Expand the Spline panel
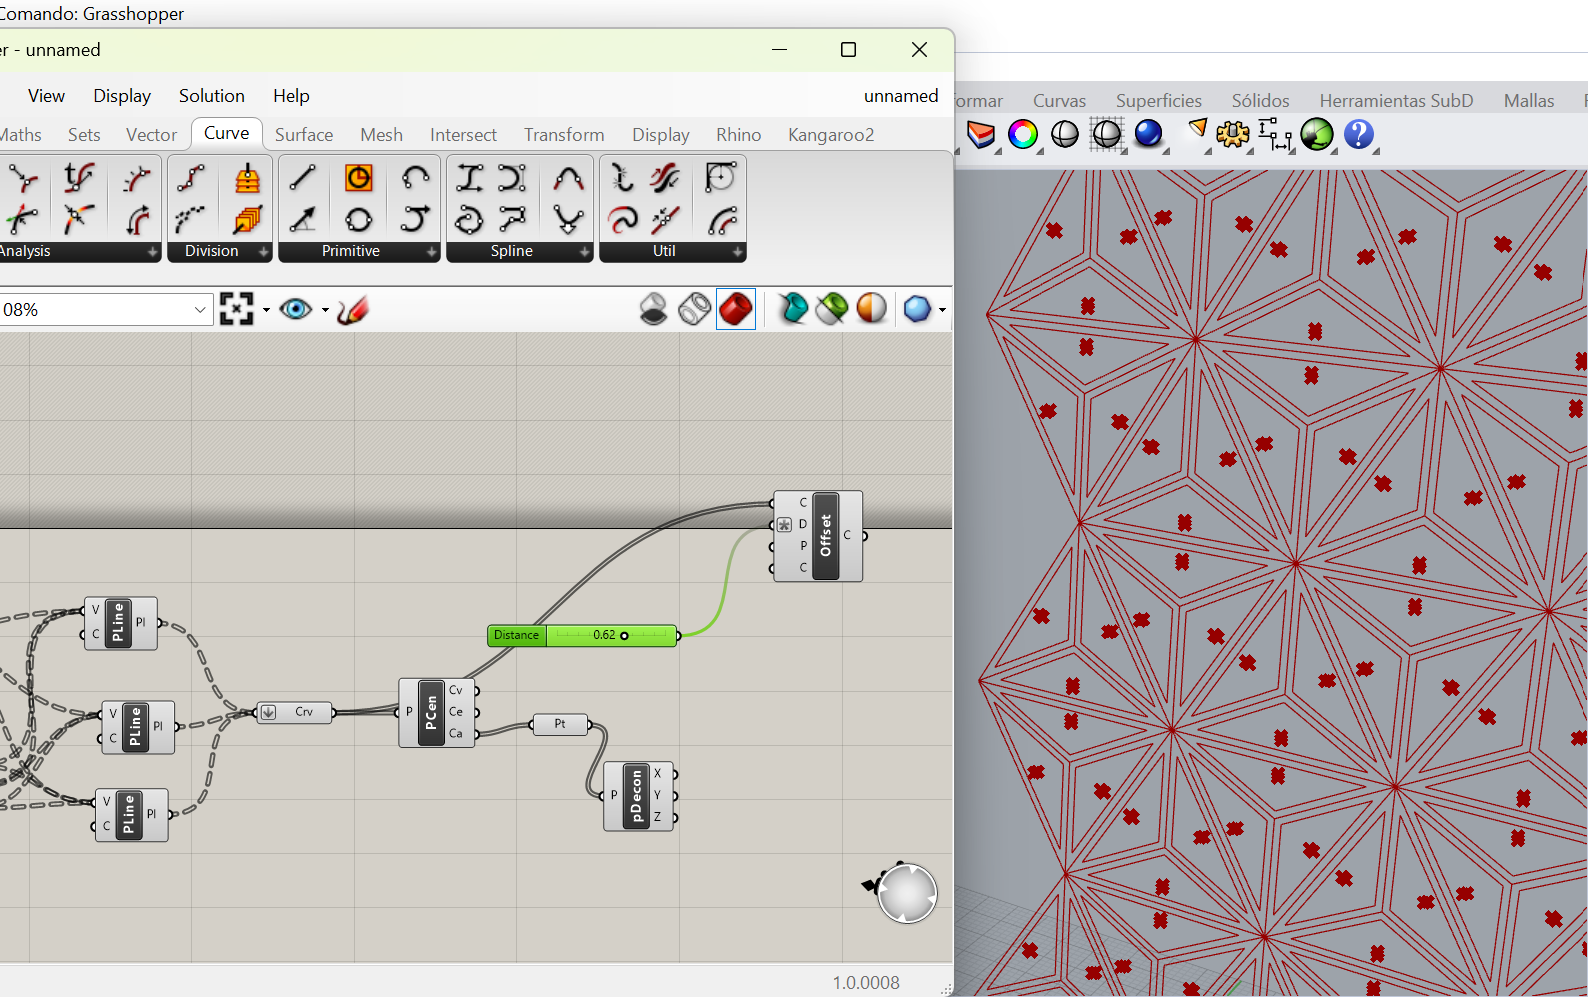 tap(584, 252)
